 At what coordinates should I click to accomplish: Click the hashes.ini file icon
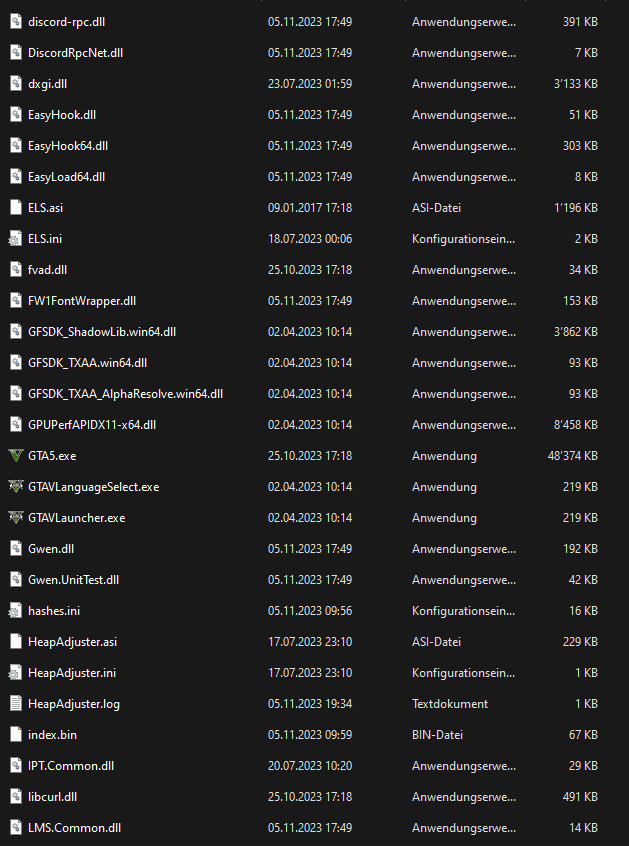[x=16, y=611]
